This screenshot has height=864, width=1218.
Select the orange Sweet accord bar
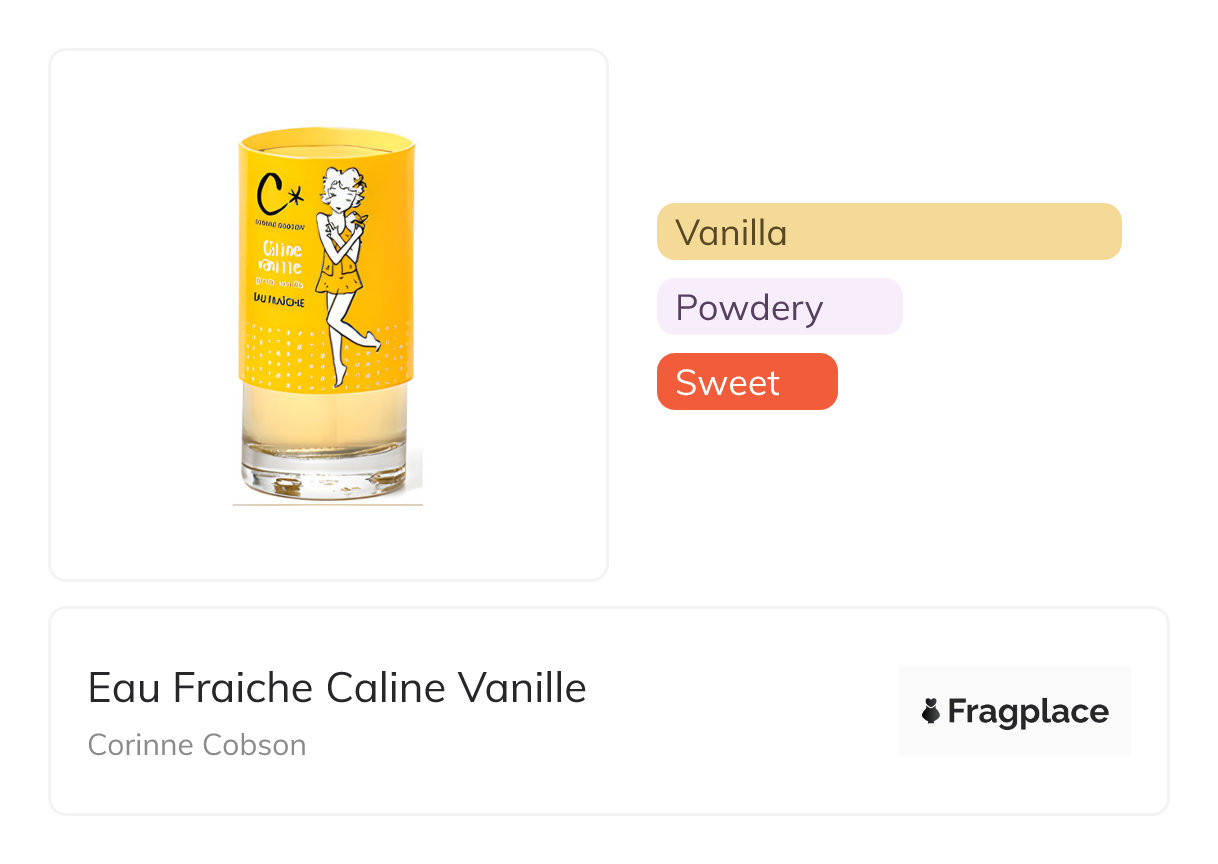pos(747,382)
